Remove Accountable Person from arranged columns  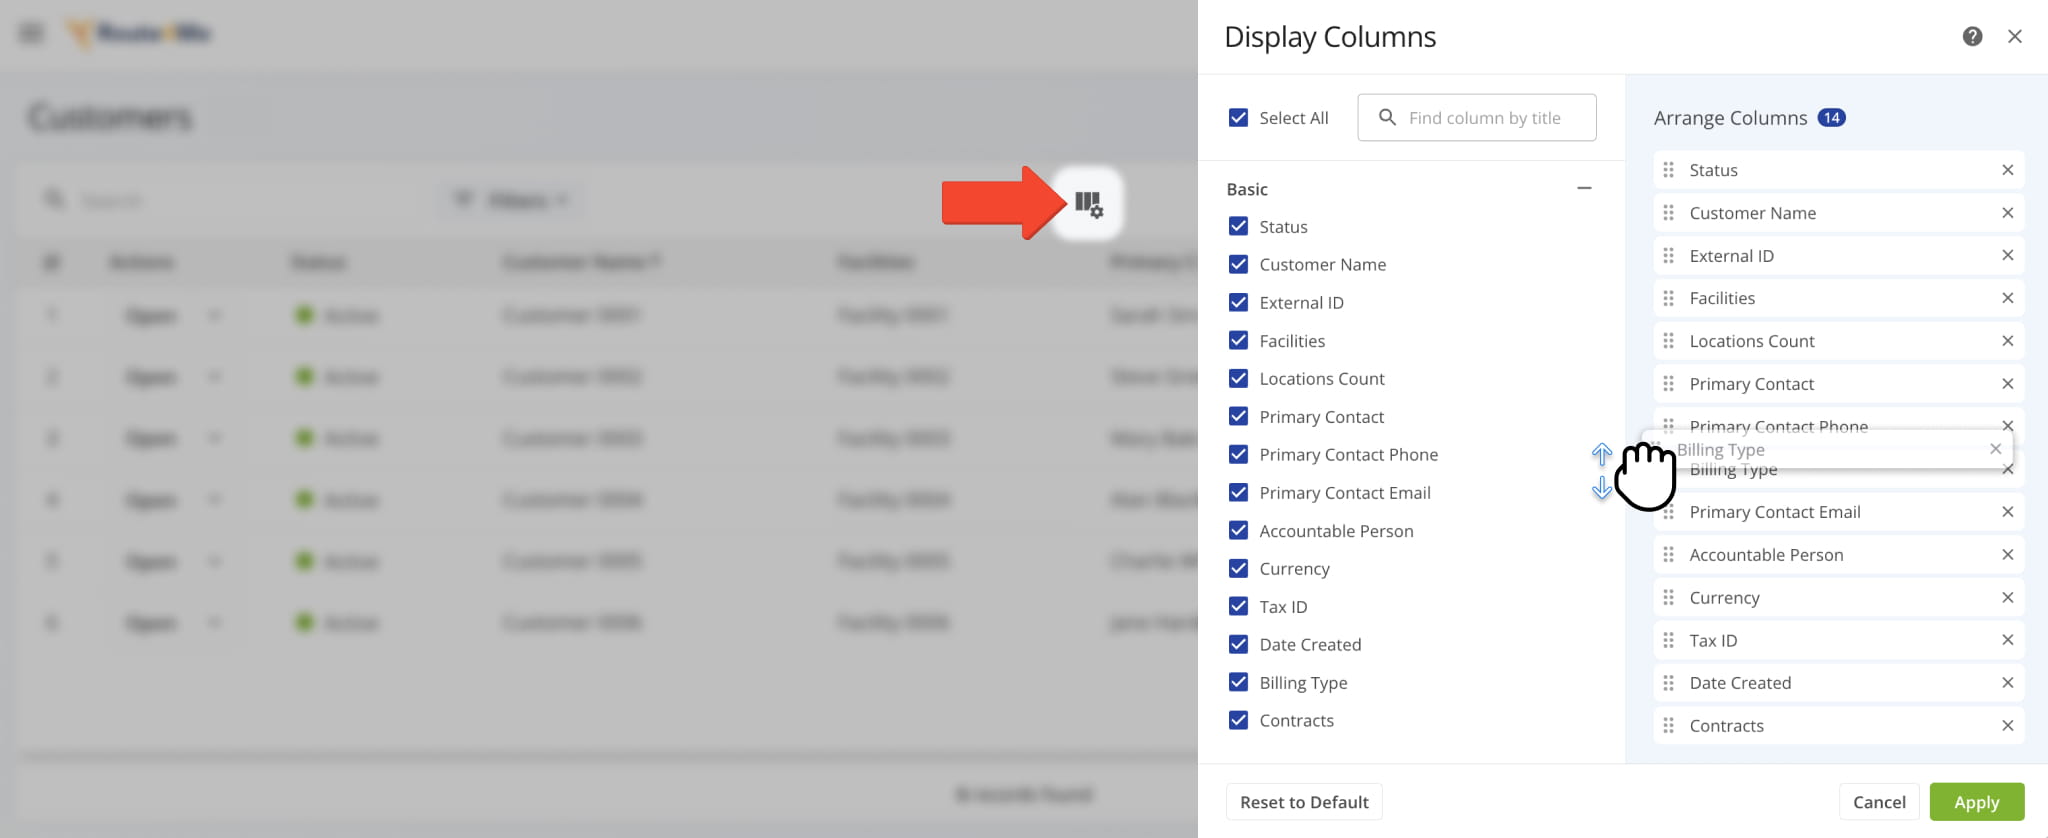(2007, 555)
